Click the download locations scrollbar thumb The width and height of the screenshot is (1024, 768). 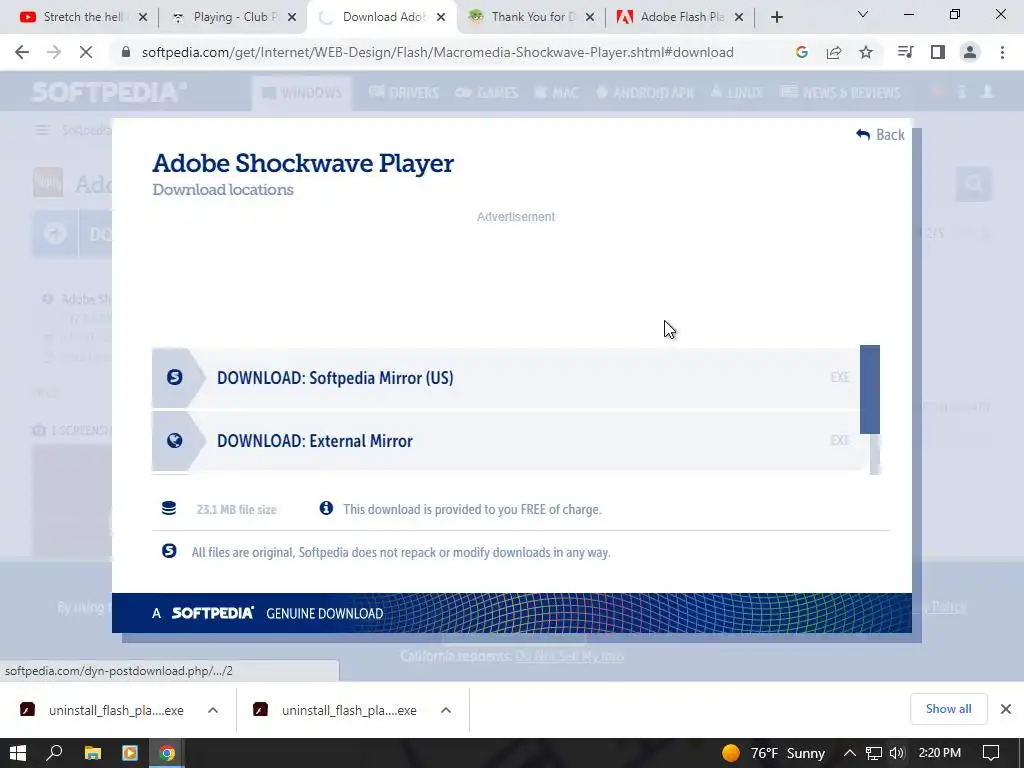point(870,389)
